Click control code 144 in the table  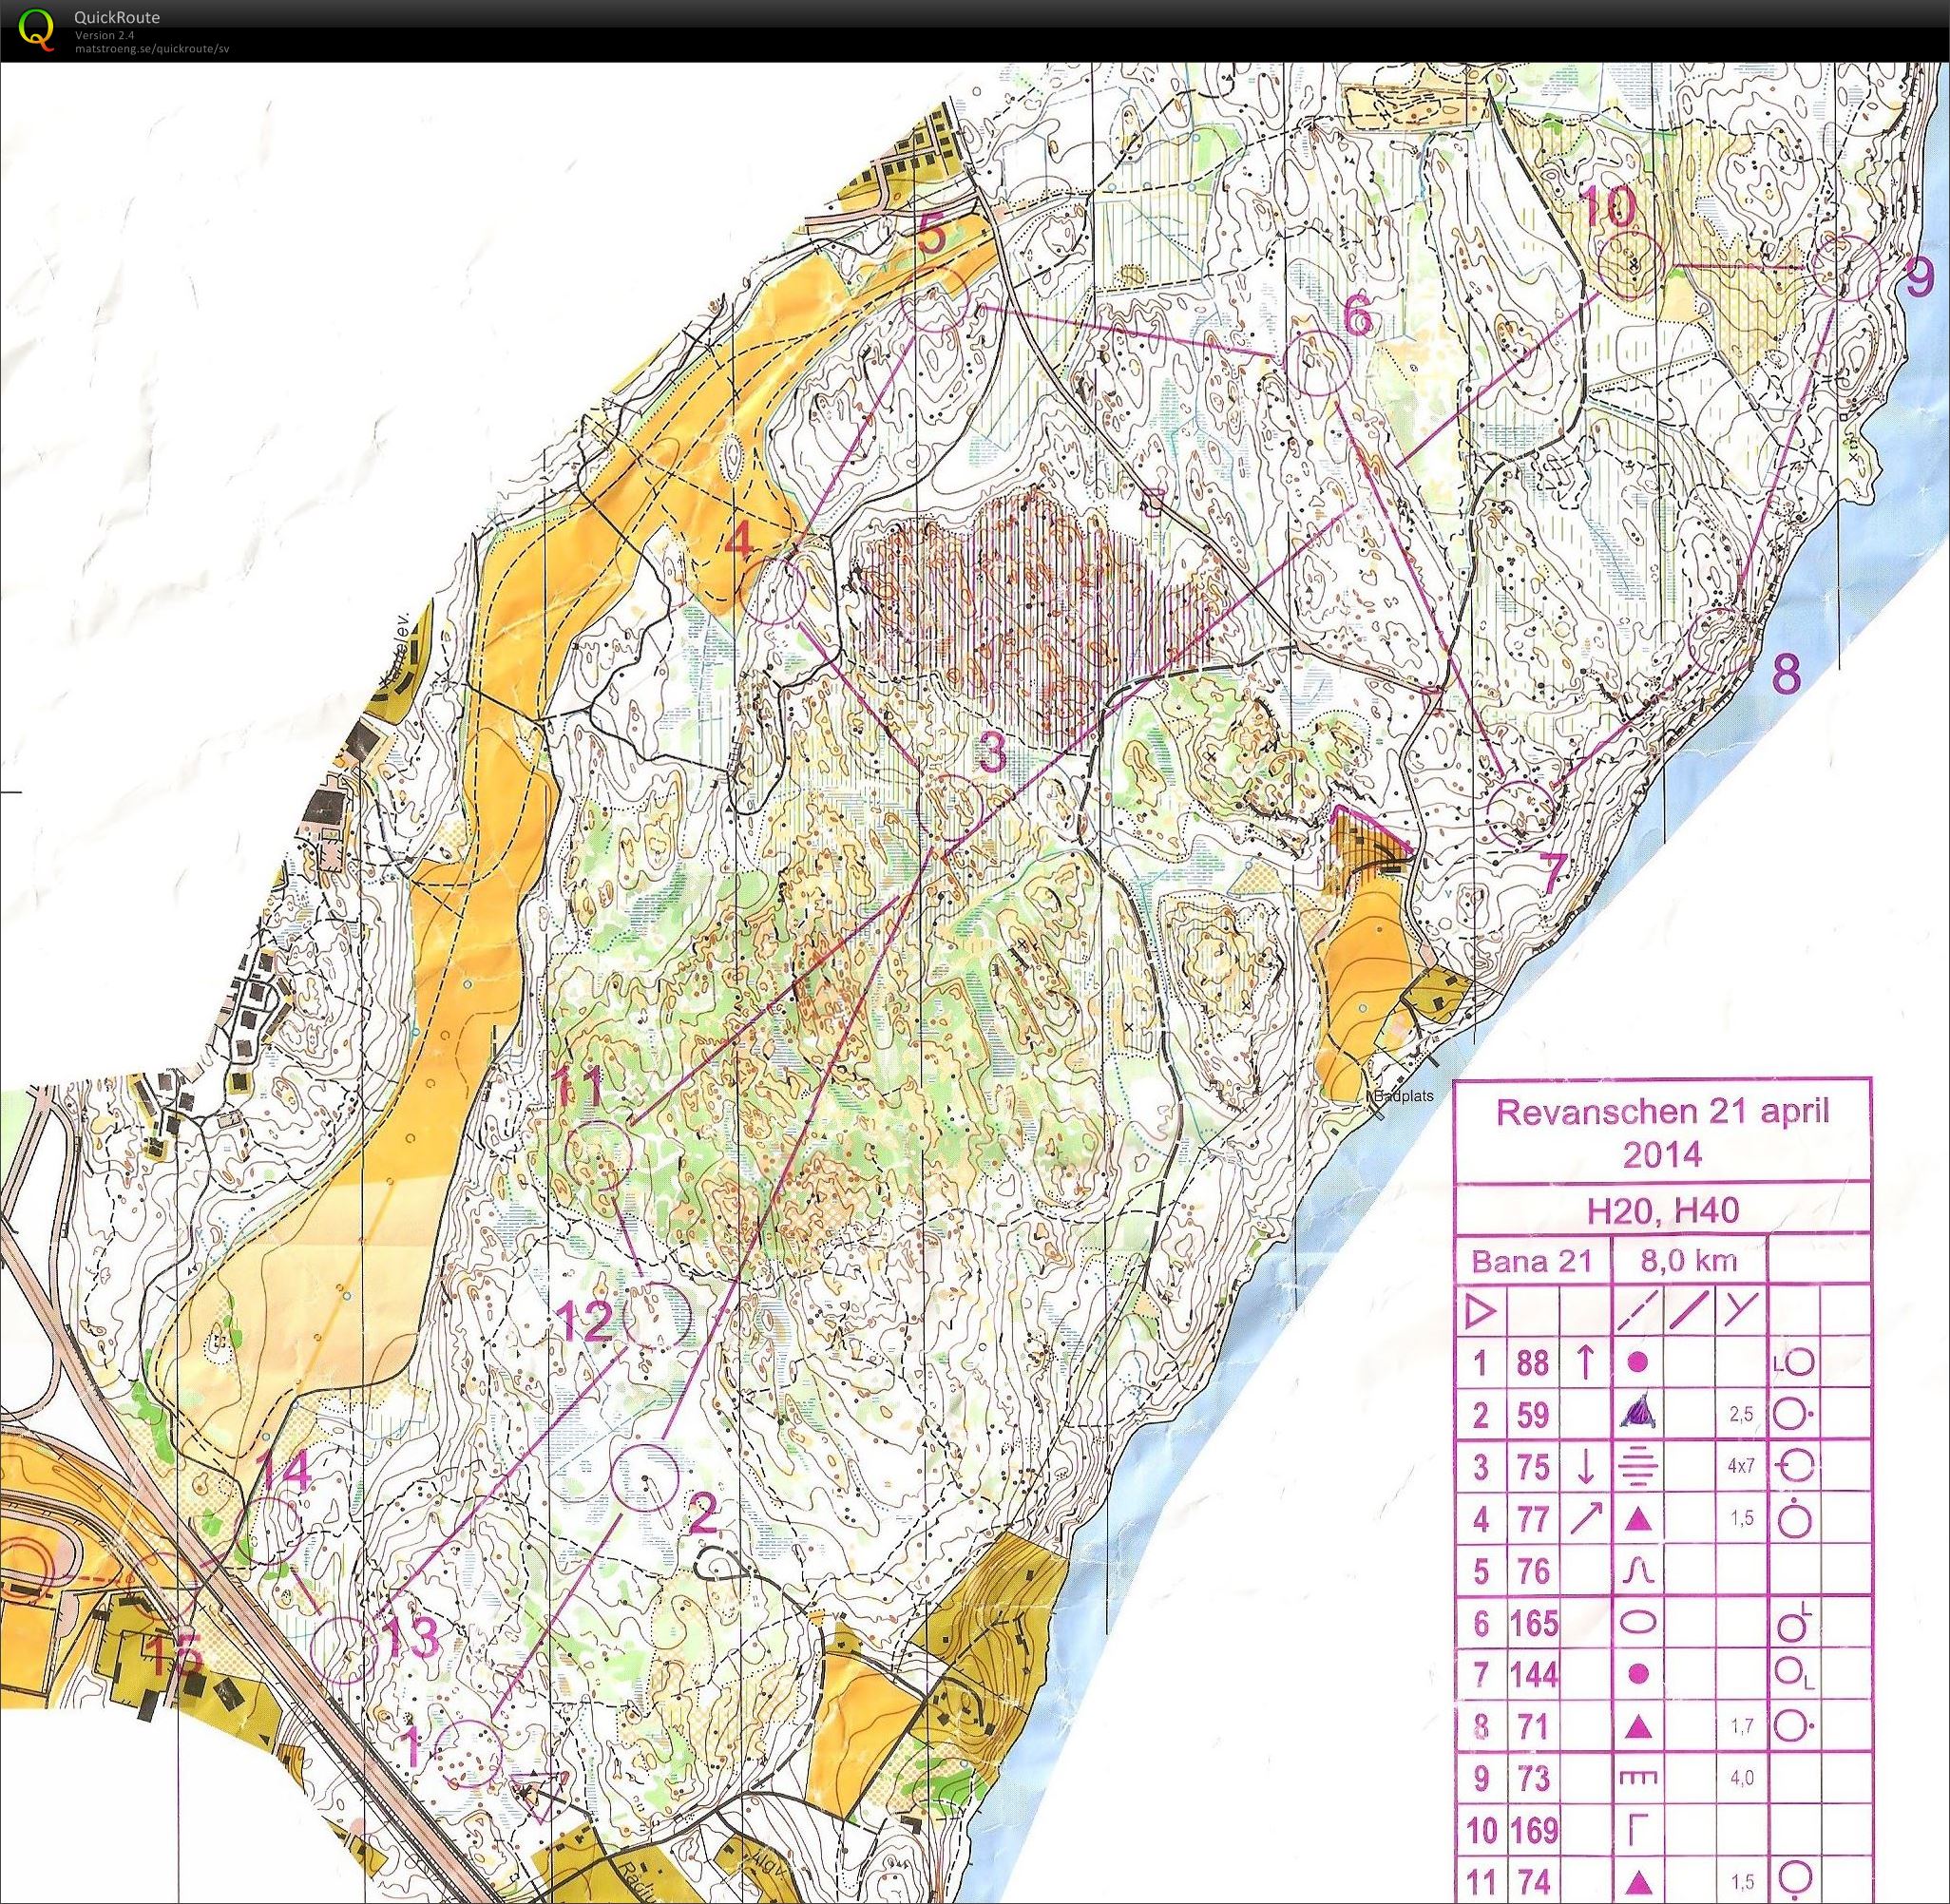[x=1533, y=1676]
